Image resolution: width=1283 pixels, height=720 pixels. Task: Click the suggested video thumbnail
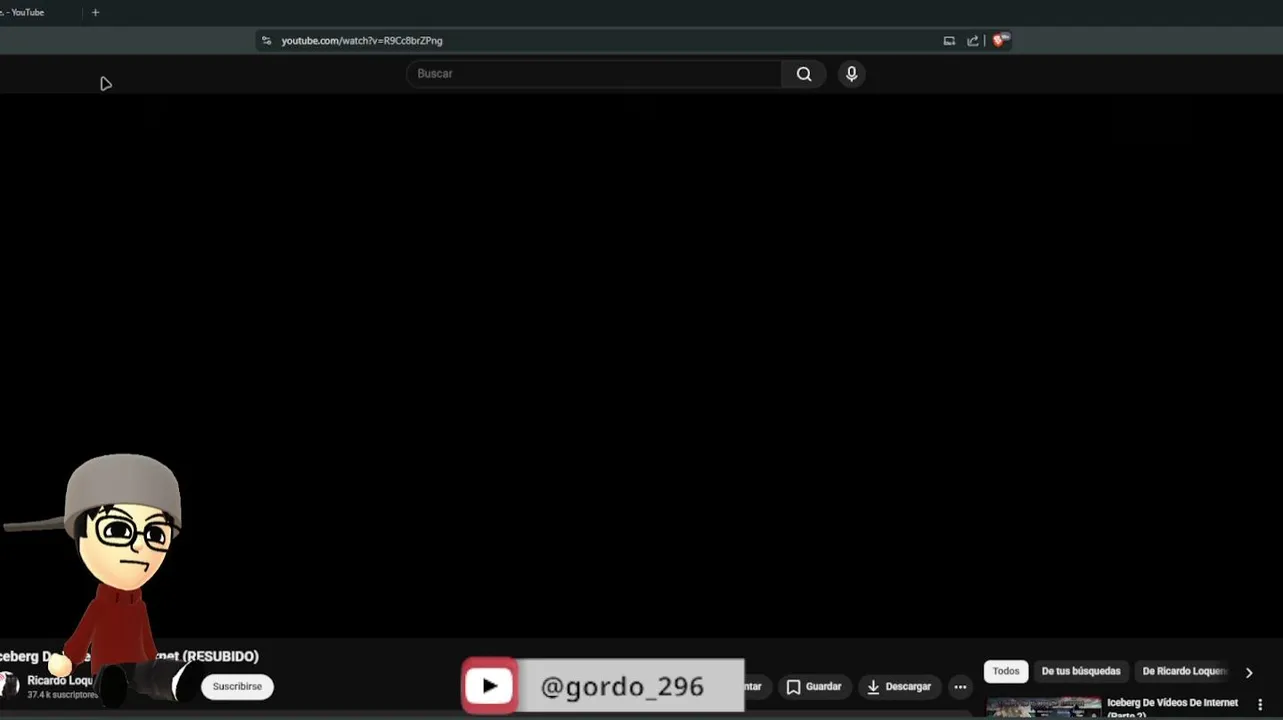[1044, 708]
